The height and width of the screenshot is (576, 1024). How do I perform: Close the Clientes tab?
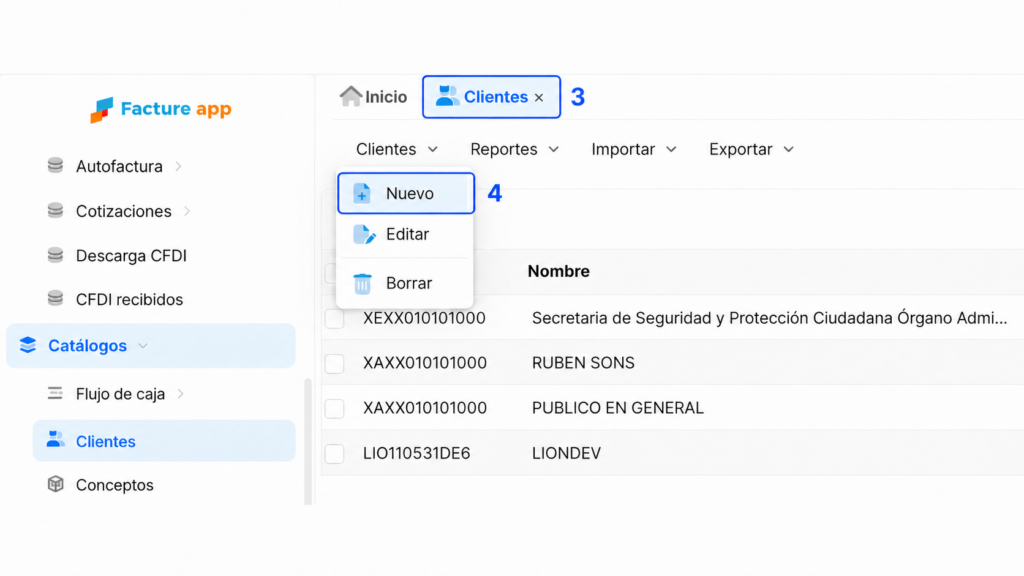click(539, 97)
